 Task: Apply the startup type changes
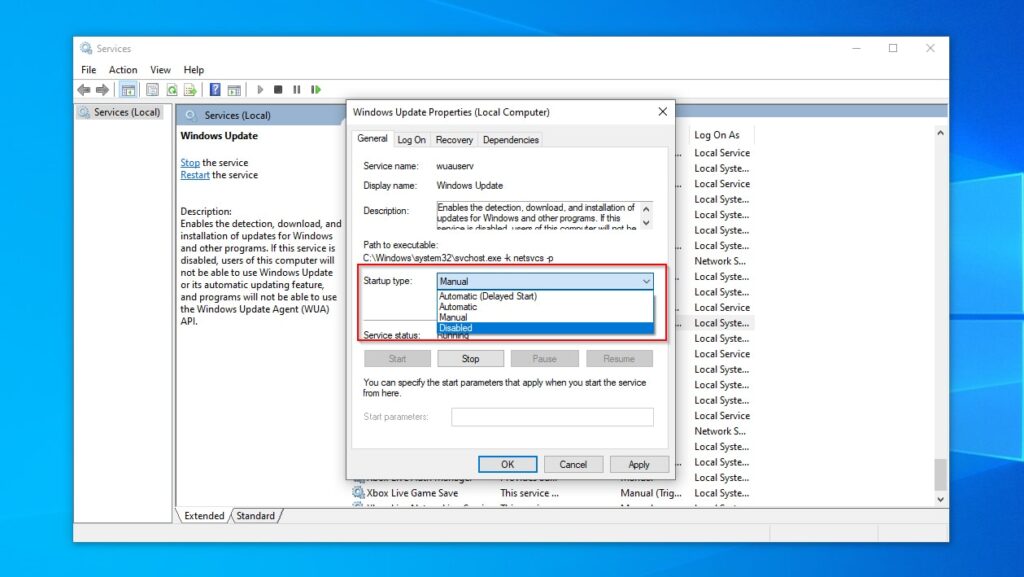tap(639, 464)
